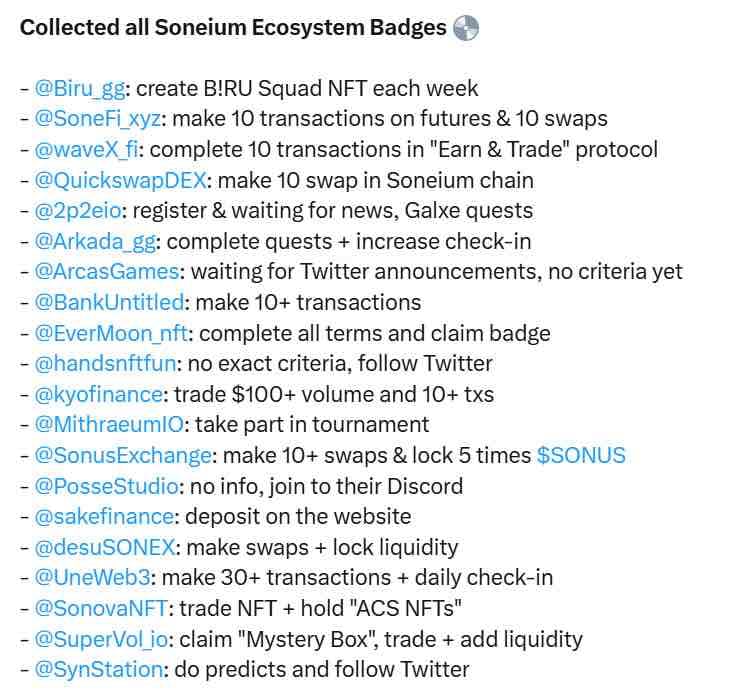Visit the @kyofinance profile
Image resolution: width=754 pixels, height=695 pixels.
click(x=99, y=394)
